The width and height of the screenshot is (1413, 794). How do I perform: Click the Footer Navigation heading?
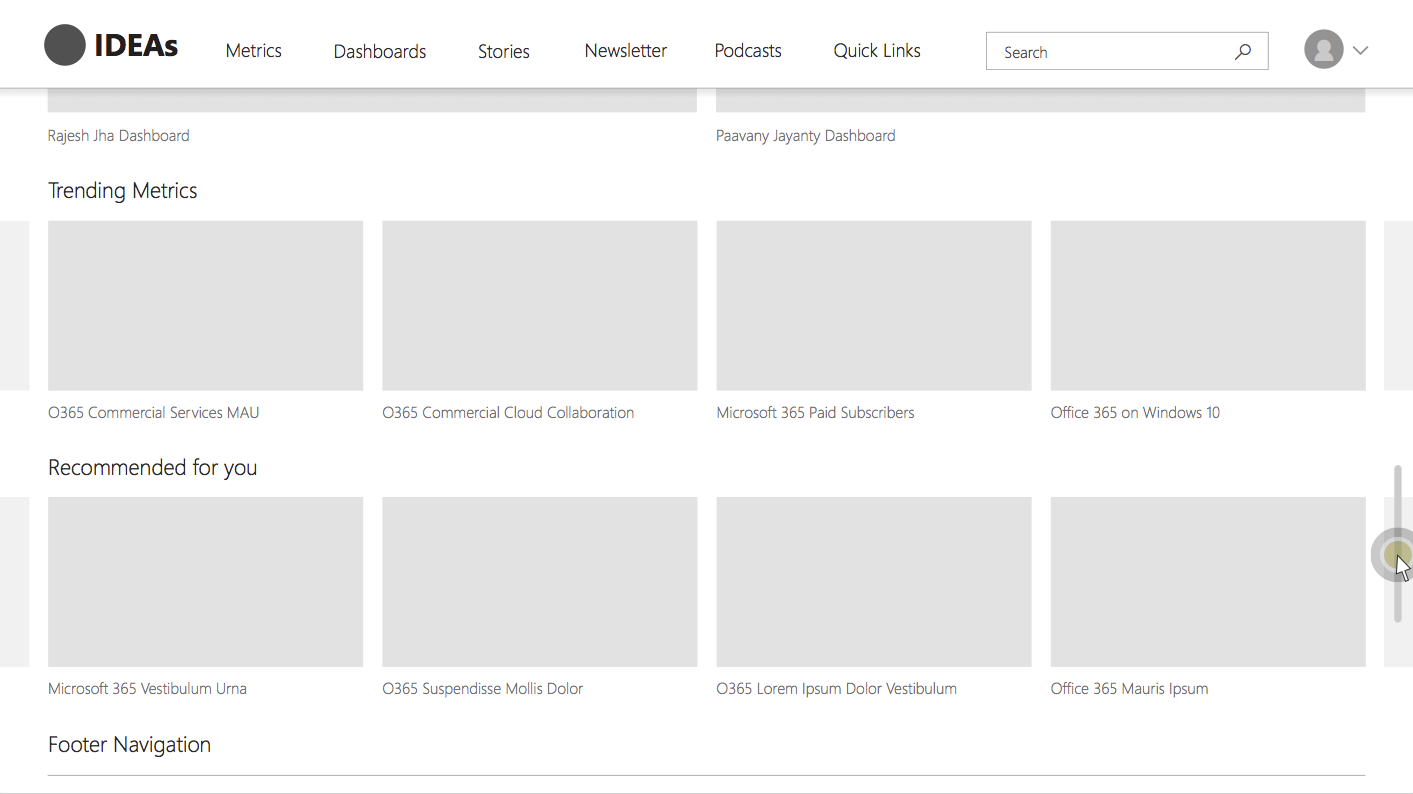tap(130, 745)
